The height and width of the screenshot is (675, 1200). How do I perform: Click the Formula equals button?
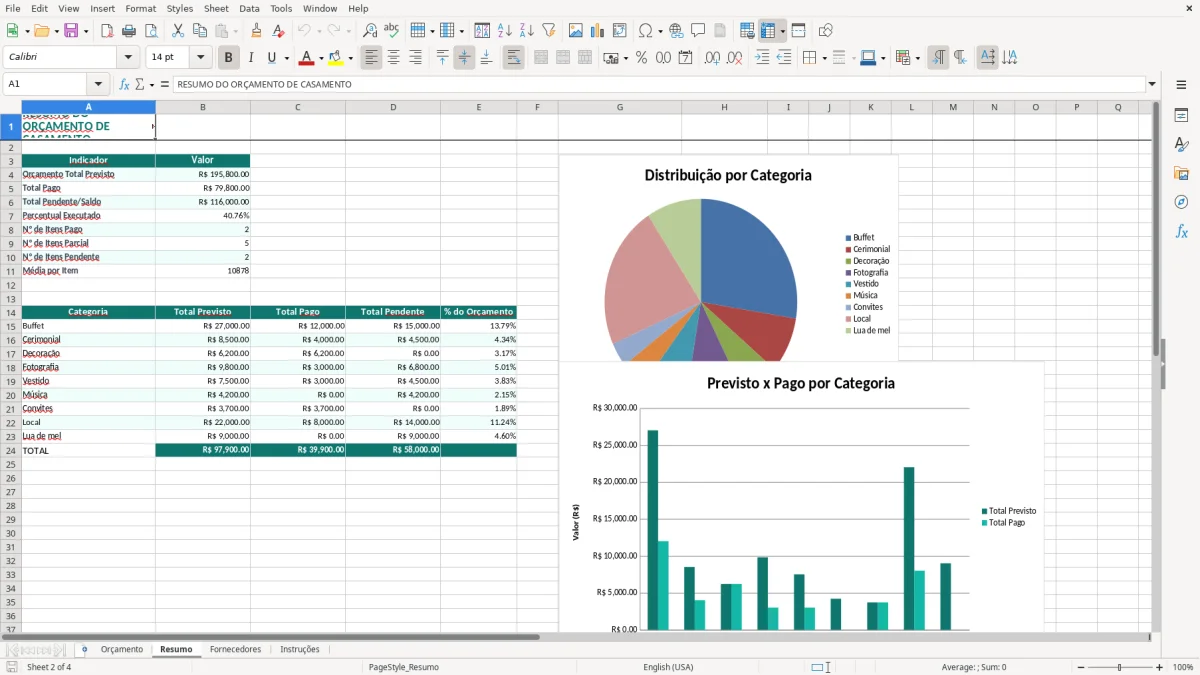165,85
